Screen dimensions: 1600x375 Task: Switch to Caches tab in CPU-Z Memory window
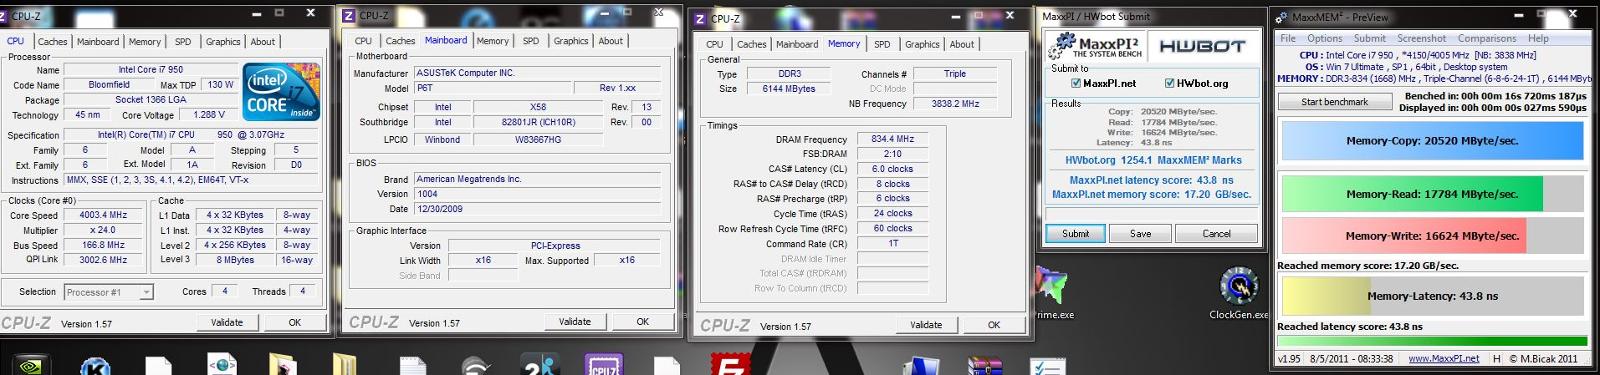tap(752, 44)
